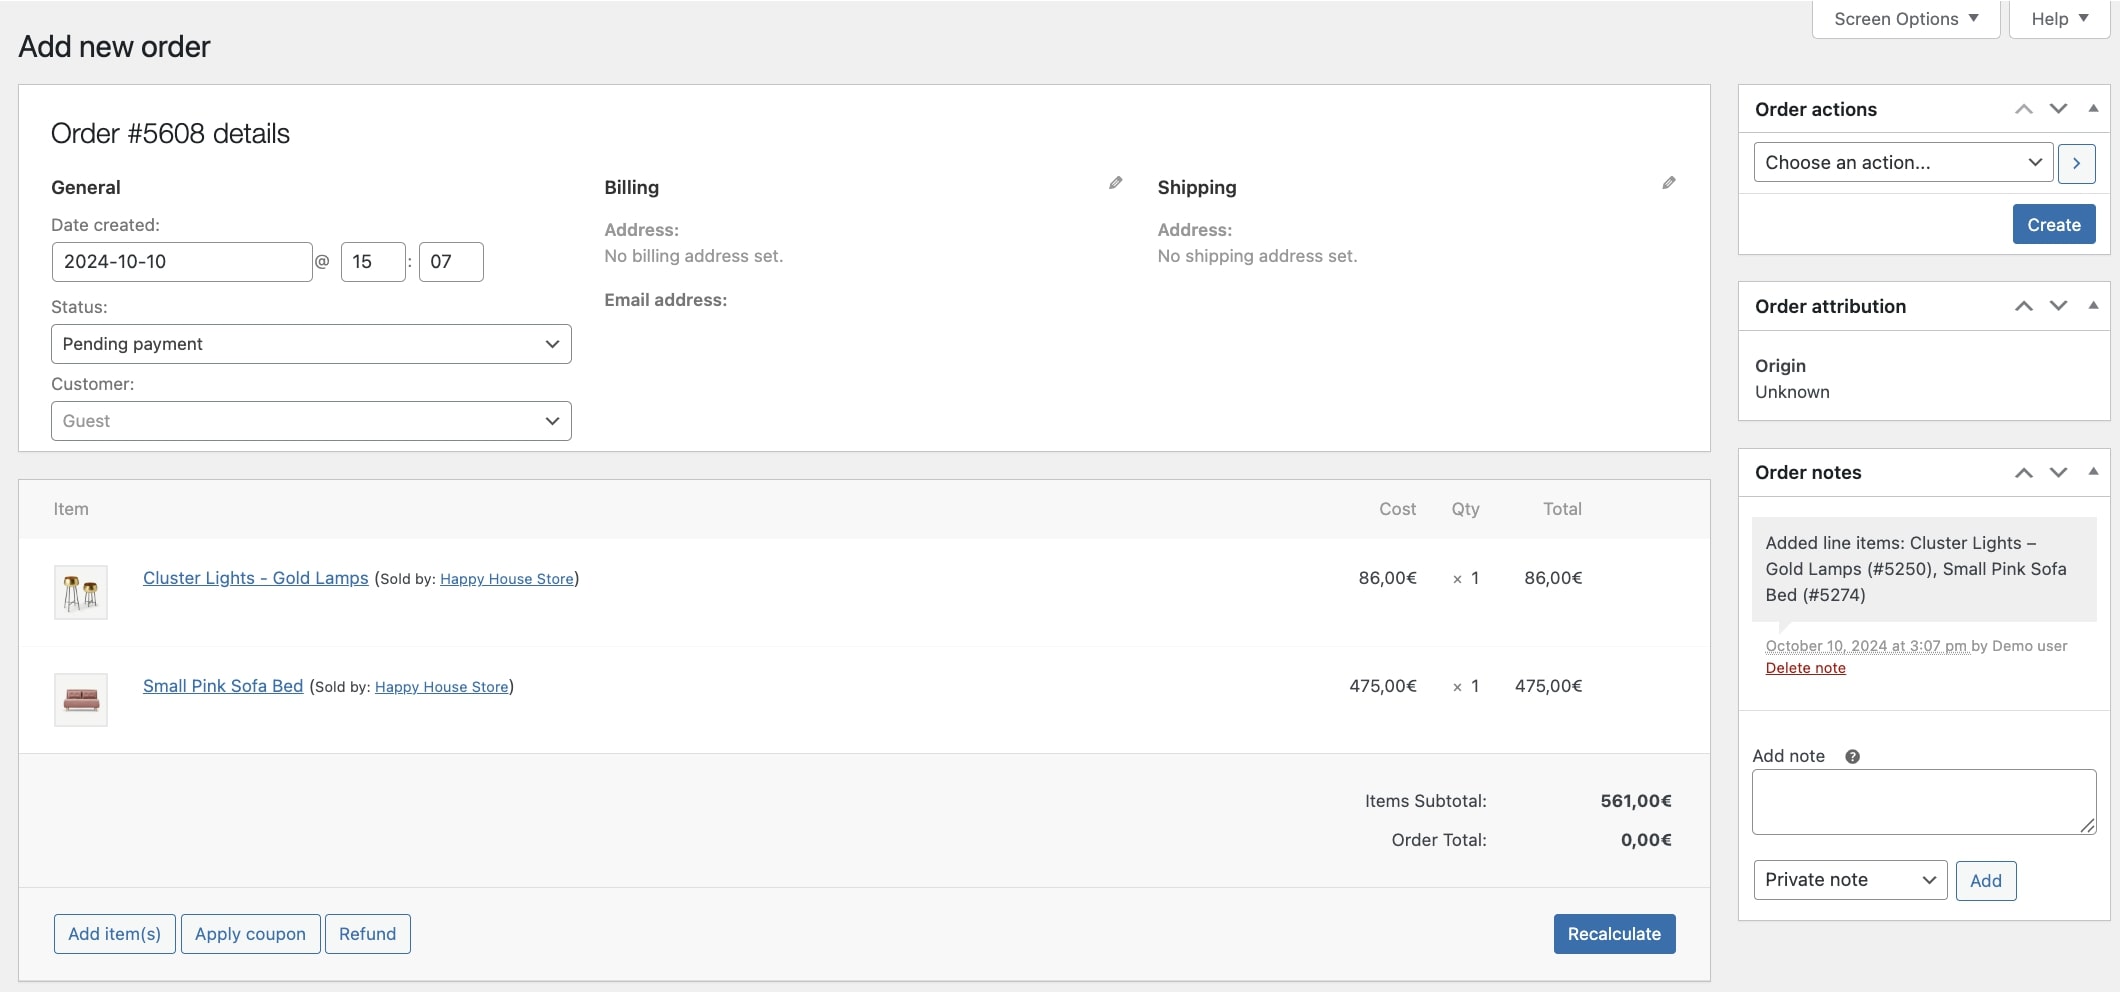The height and width of the screenshot is (992, 2120).
Task: Edit shipping address with pencil icon
Action: [x=1669, y=183]
